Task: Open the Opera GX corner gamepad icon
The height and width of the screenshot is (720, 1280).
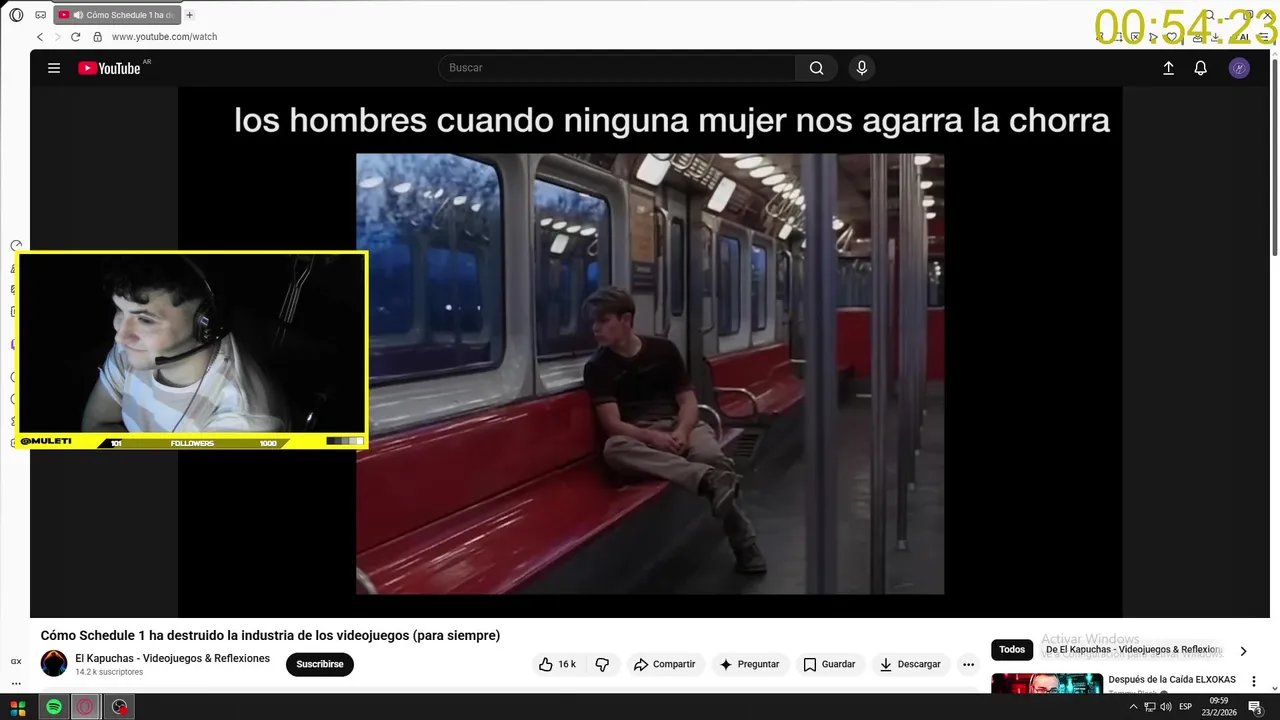Action: tap(40, 15)
